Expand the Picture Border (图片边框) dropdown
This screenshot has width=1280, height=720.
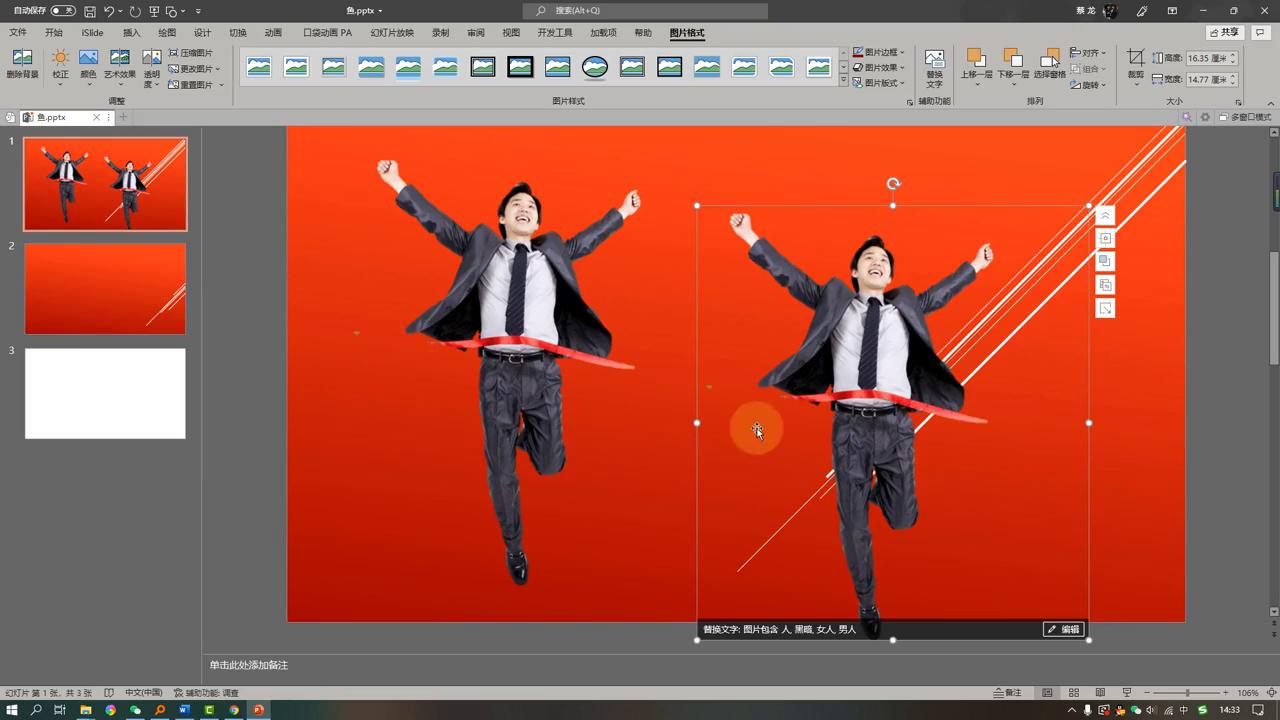coord(879,52)
